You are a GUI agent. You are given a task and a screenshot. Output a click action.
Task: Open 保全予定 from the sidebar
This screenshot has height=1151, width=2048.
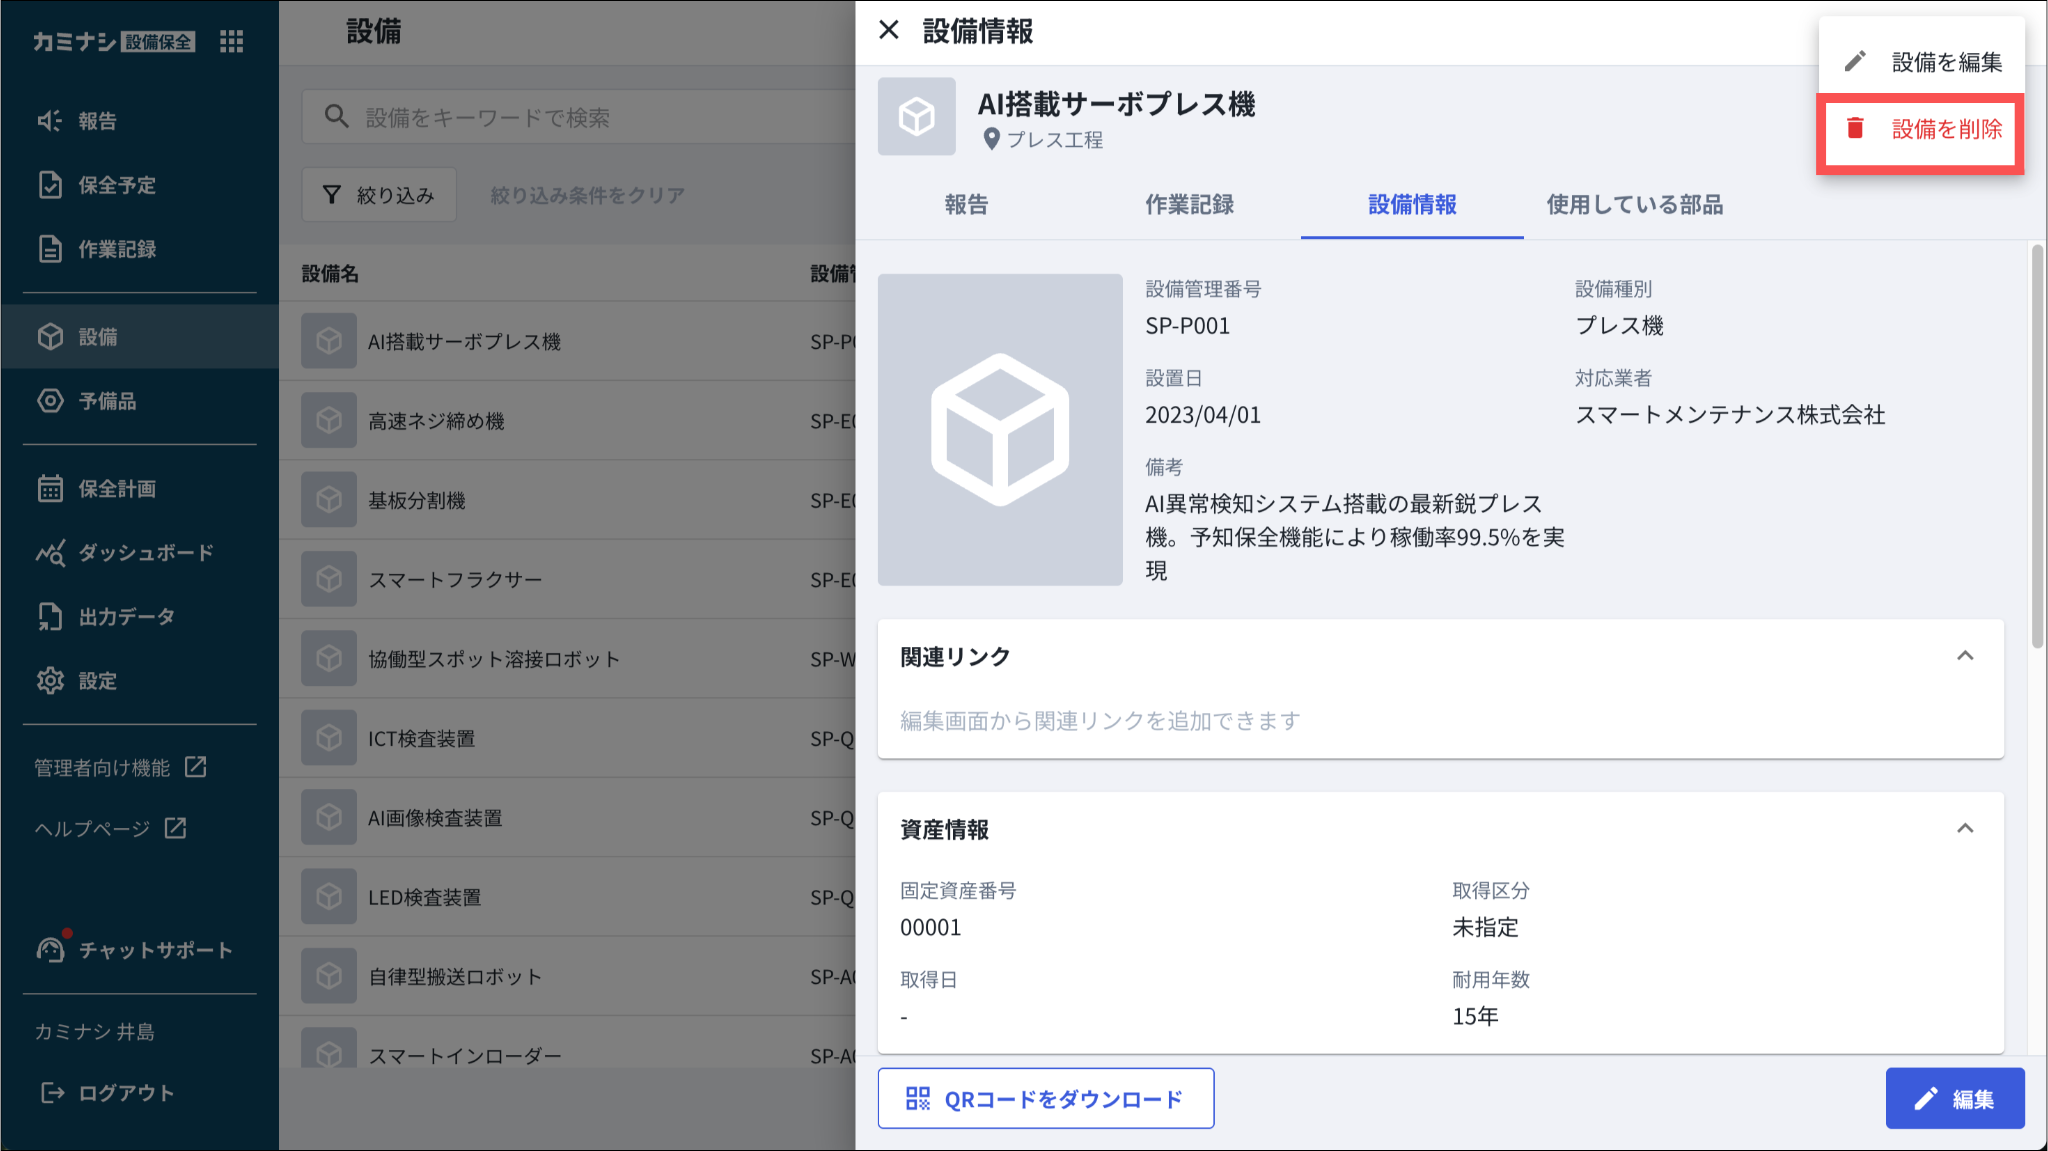[x=116, y=185]
